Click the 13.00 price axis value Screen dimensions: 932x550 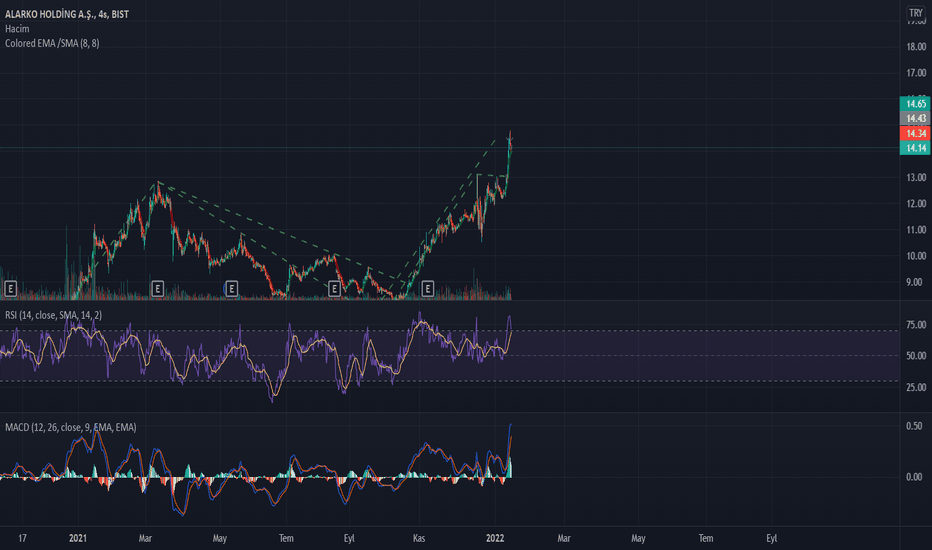pyautogui.click(x=916, y=177)
